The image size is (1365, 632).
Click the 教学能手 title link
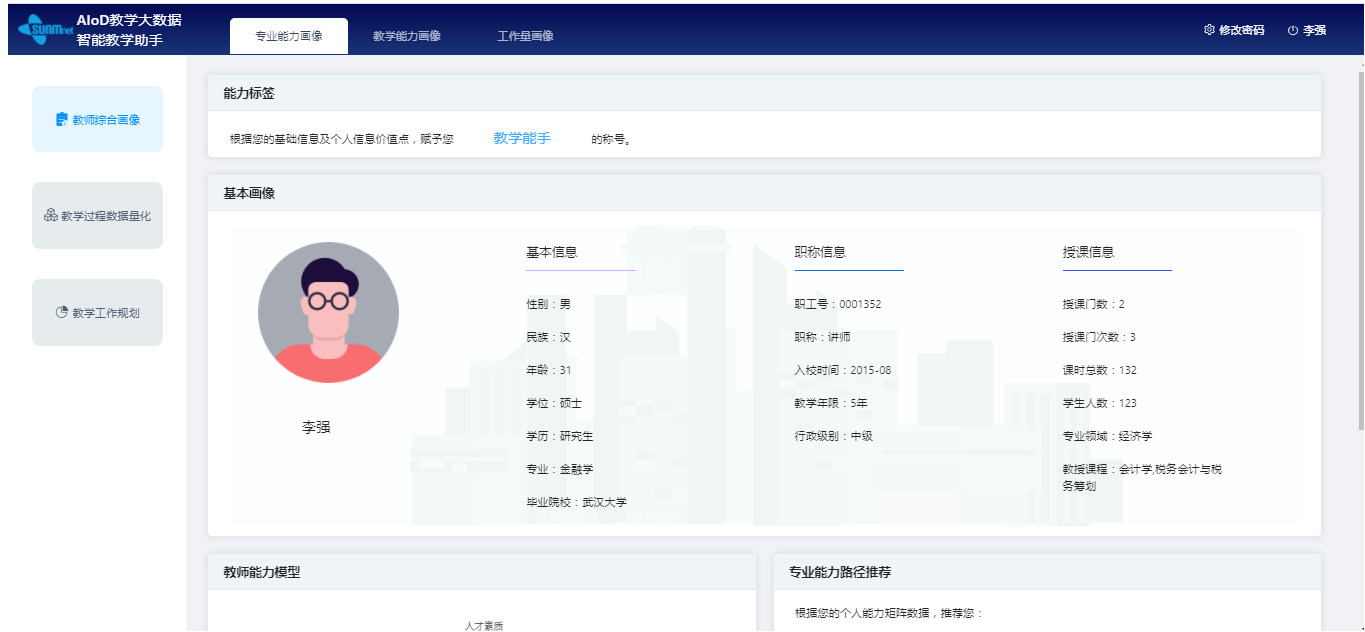coord(522,138)
